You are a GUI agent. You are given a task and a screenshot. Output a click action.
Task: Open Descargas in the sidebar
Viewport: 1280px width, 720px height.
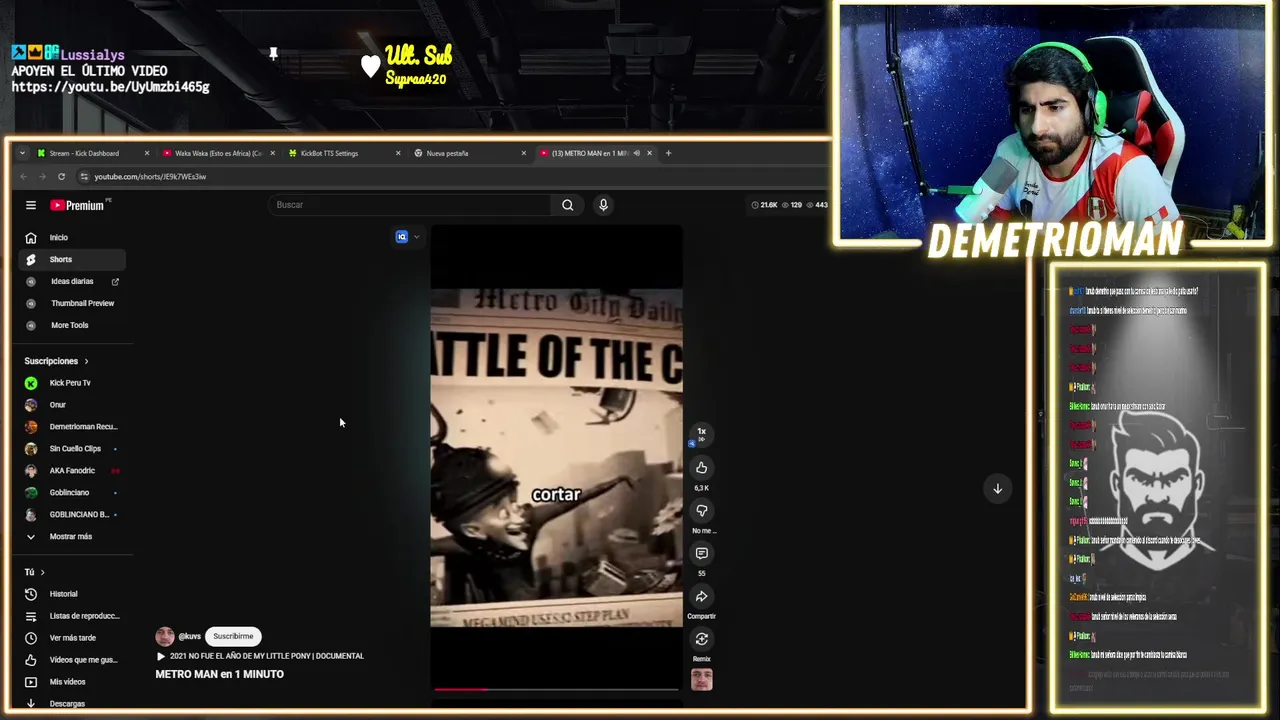click(72, 703)
